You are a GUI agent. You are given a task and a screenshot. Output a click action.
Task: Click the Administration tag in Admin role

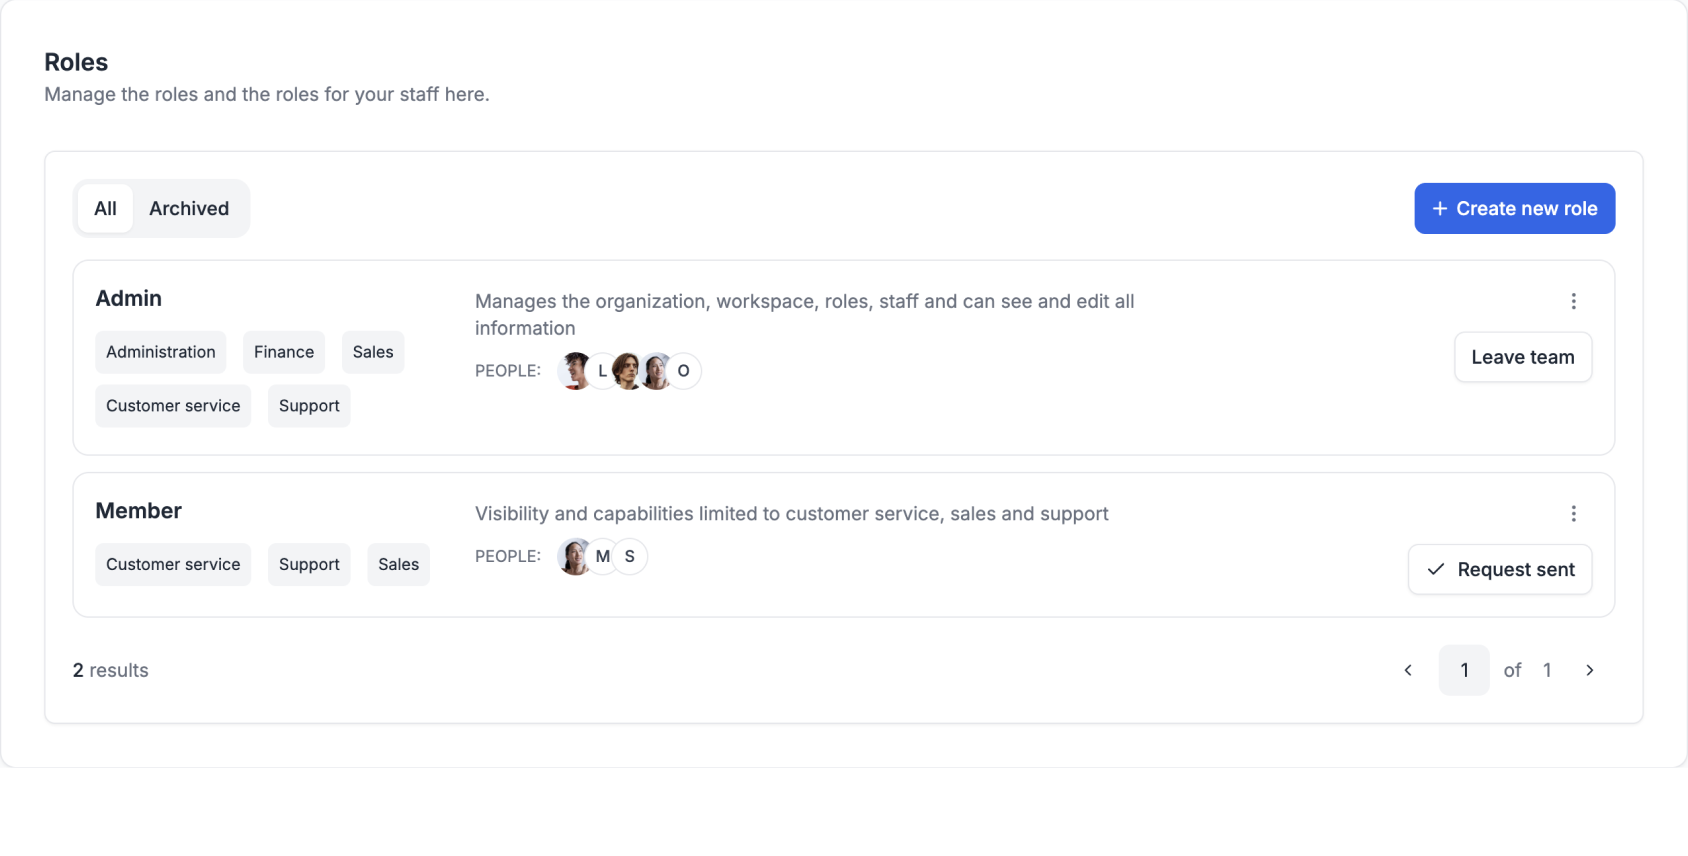160,352
